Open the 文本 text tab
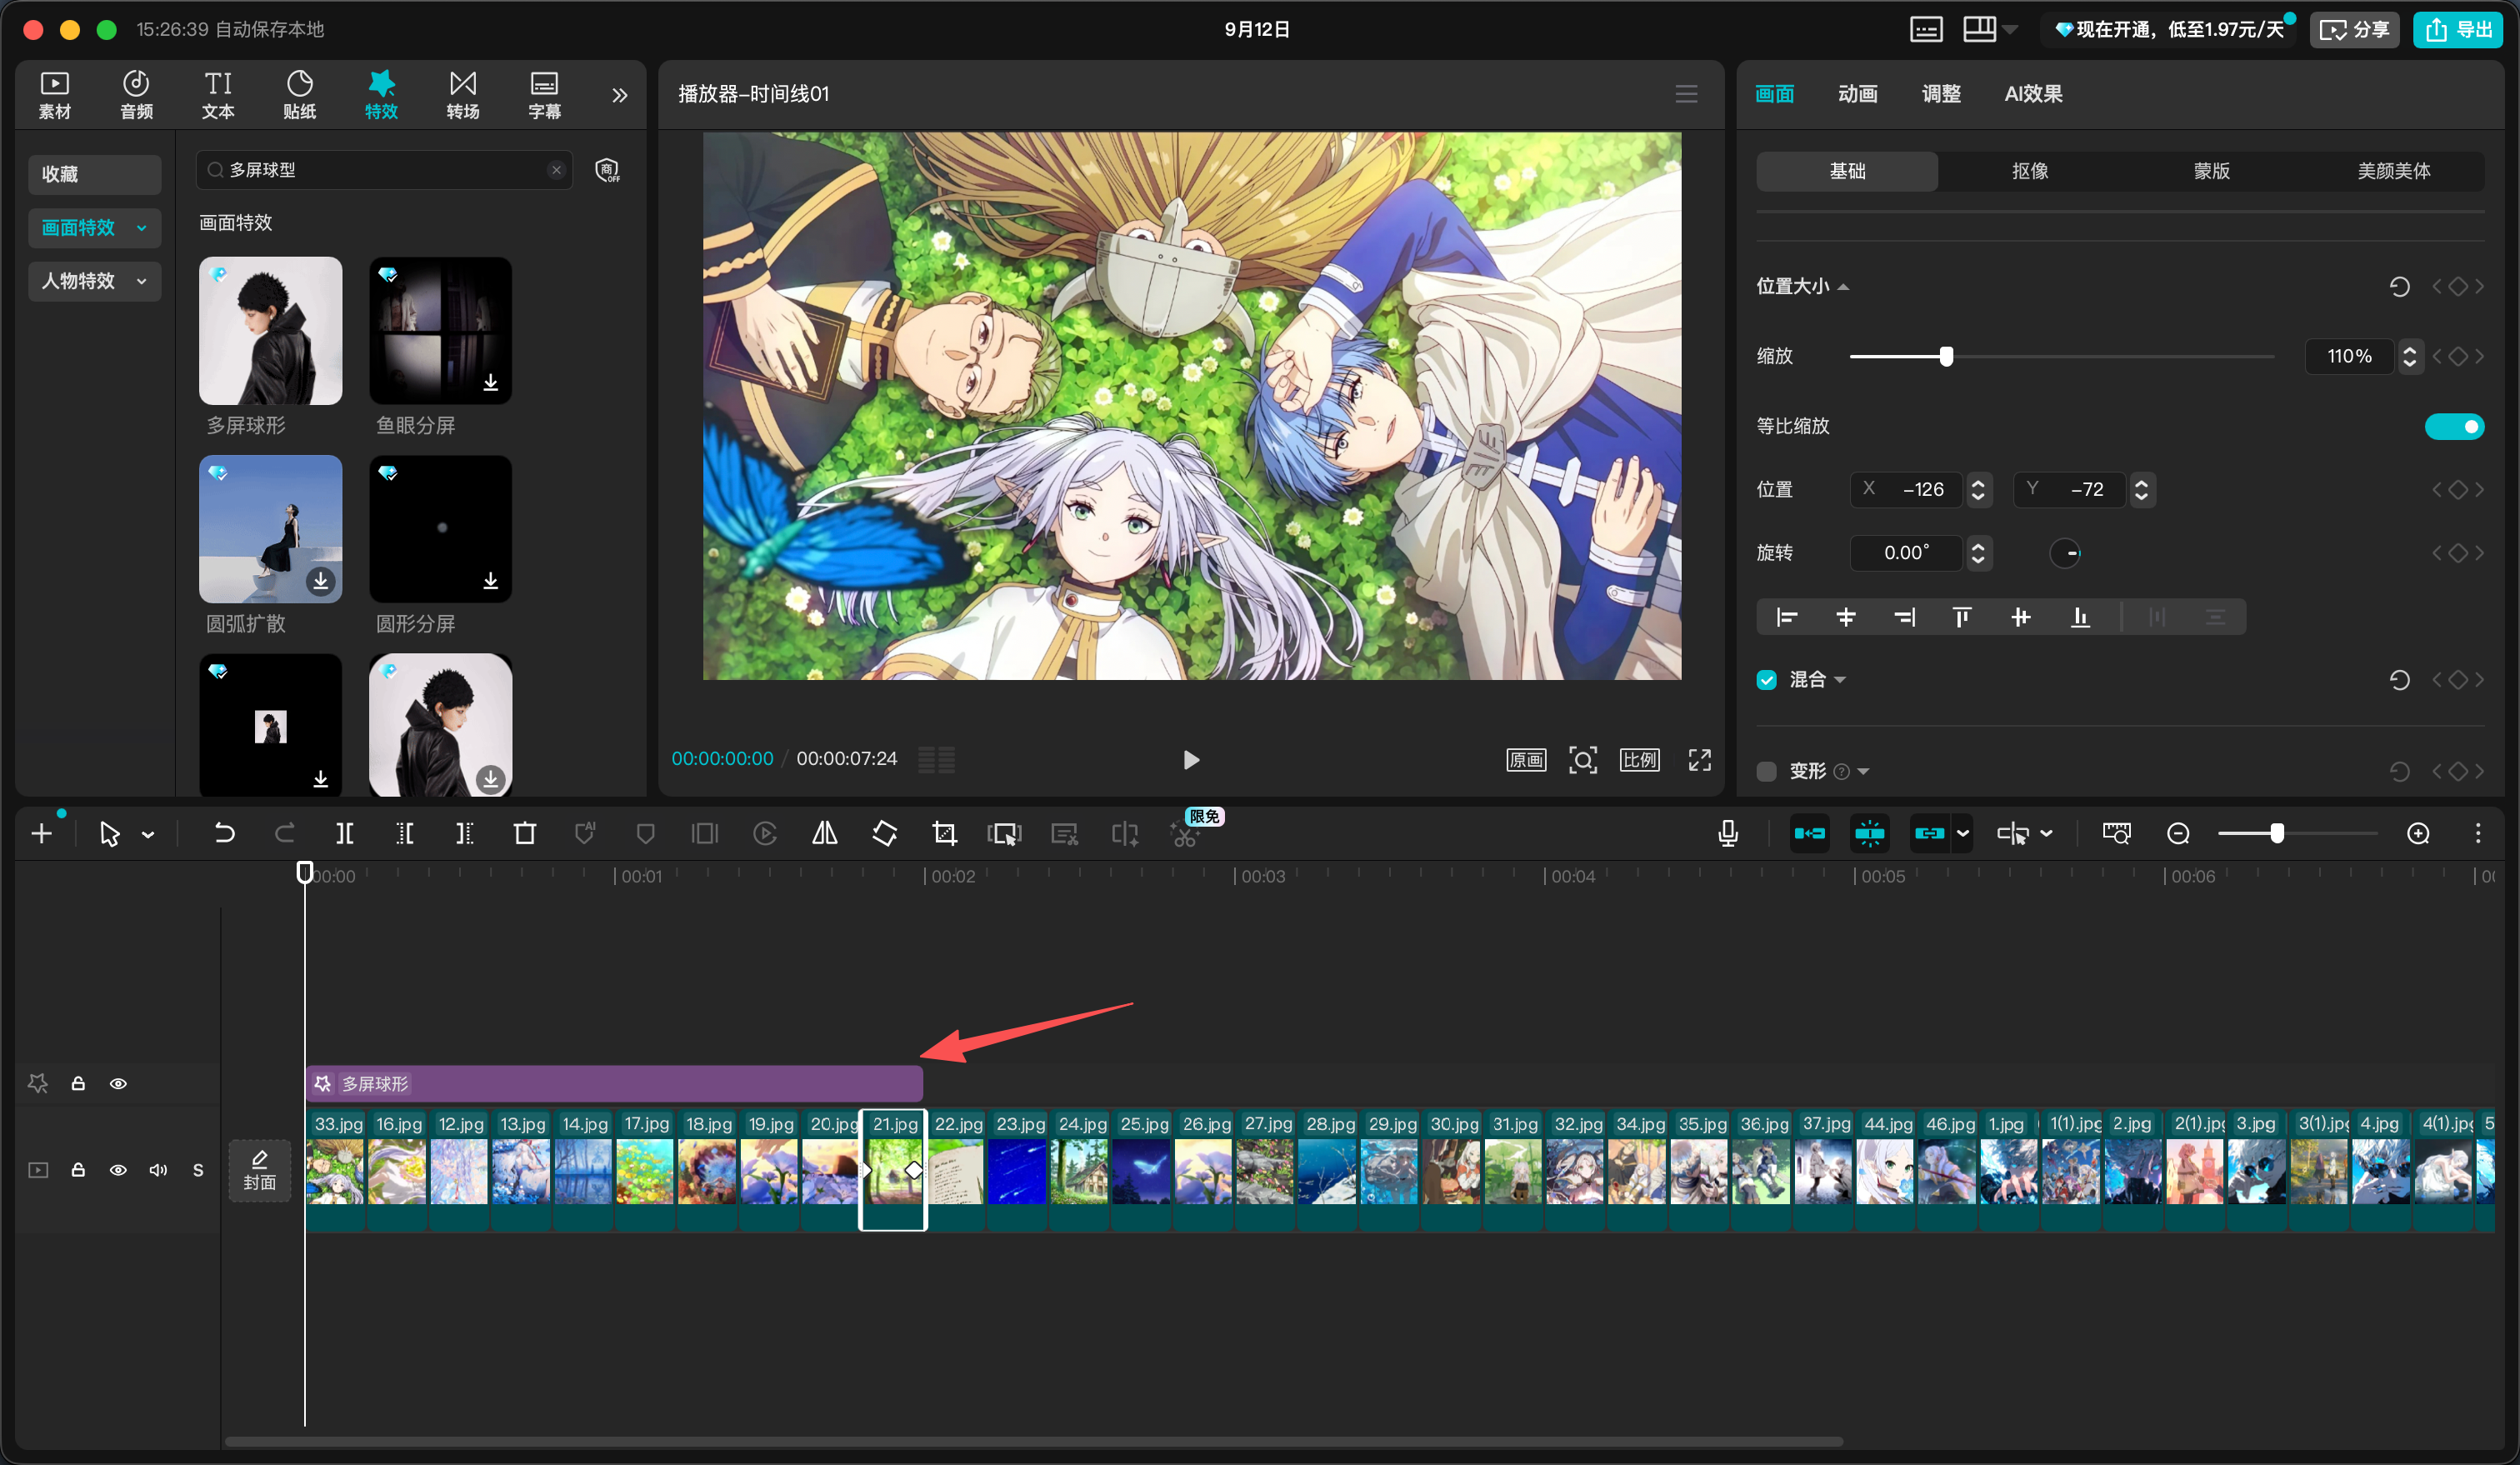The width and height of the screenshot is (2520, 1465). 218,95
